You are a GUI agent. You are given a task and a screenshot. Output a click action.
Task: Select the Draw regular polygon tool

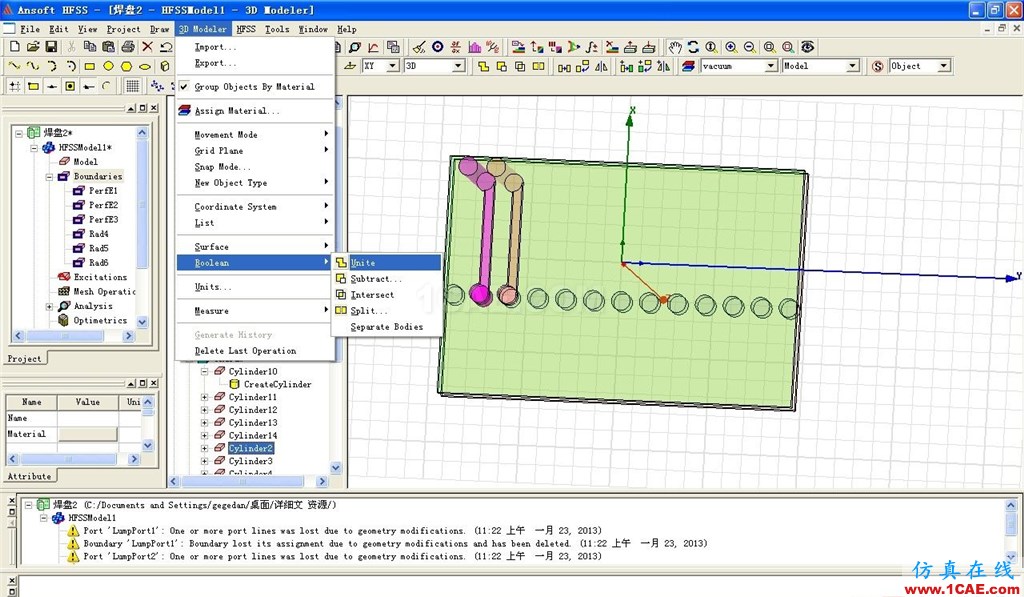pos(127,66)
